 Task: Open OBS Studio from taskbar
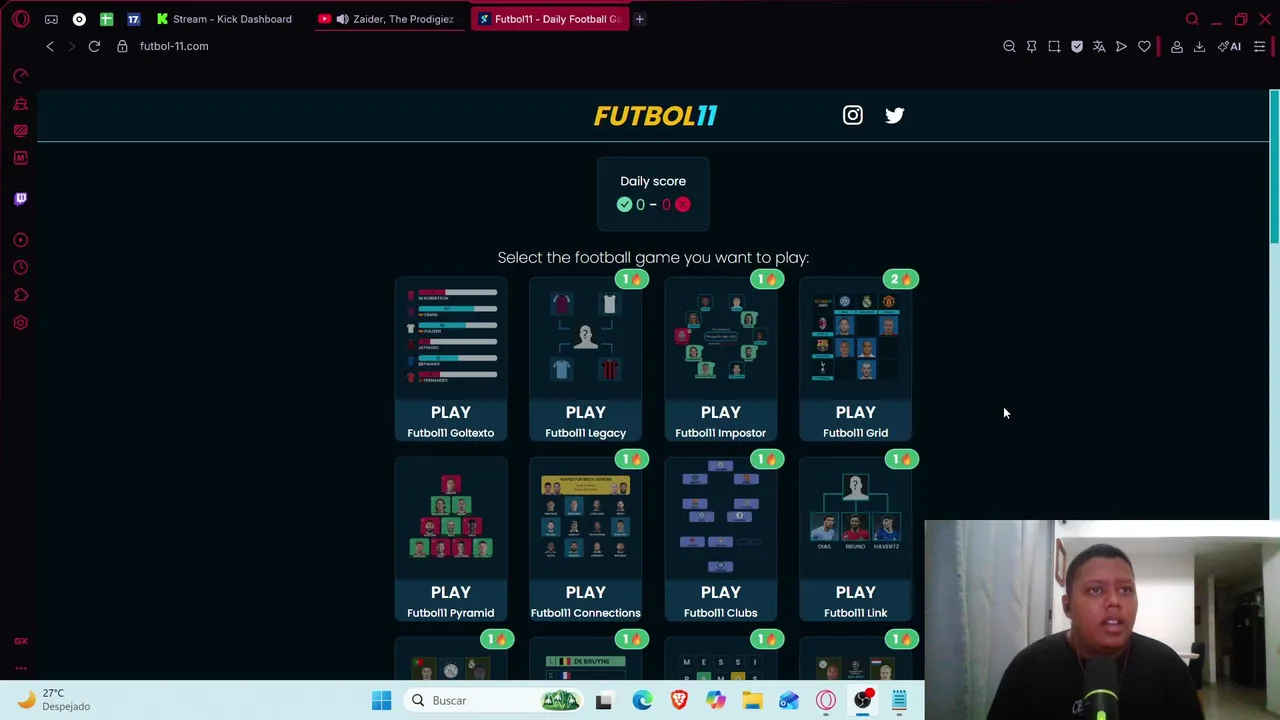pyautogui.click(x=862, y=700)
